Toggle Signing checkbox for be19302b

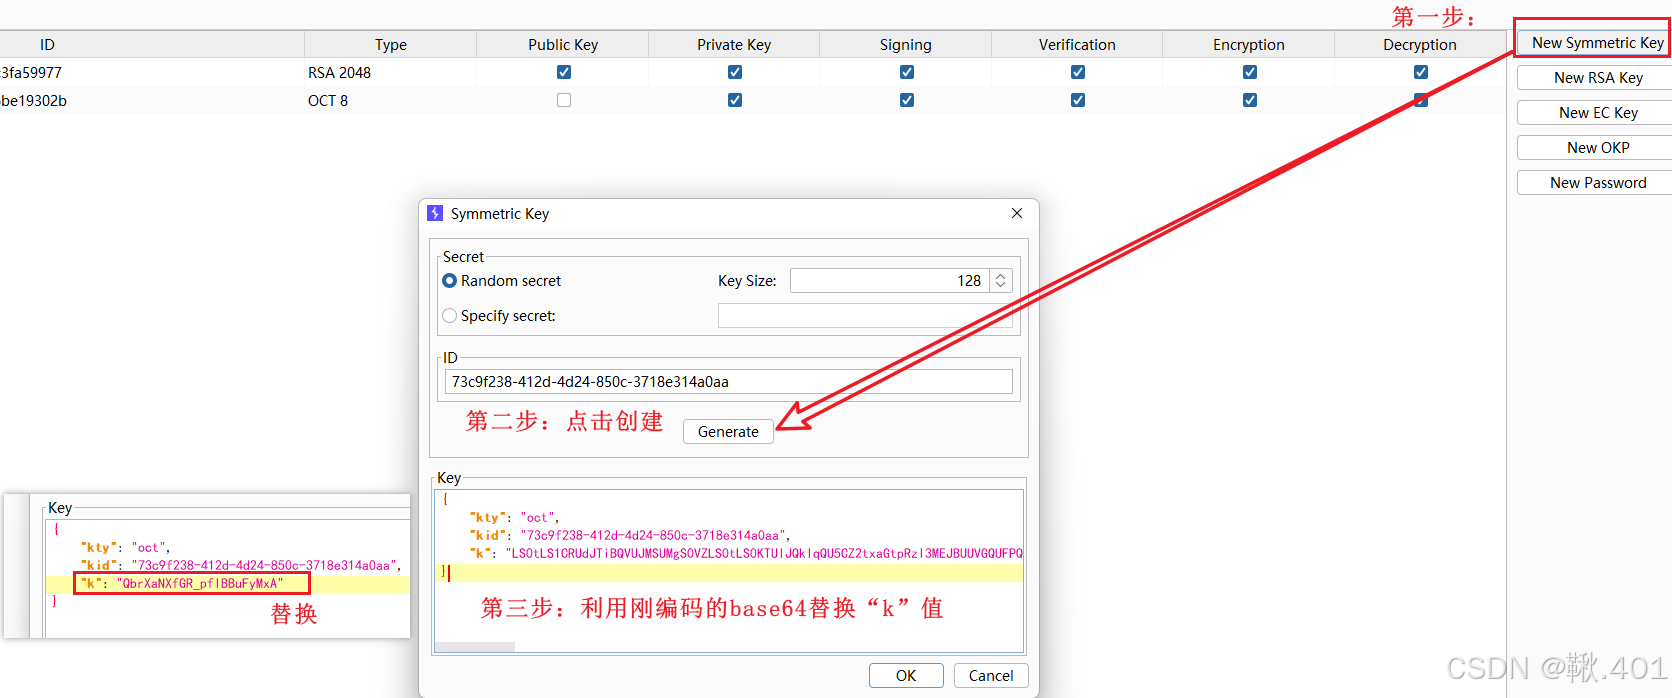coord(907,100)
